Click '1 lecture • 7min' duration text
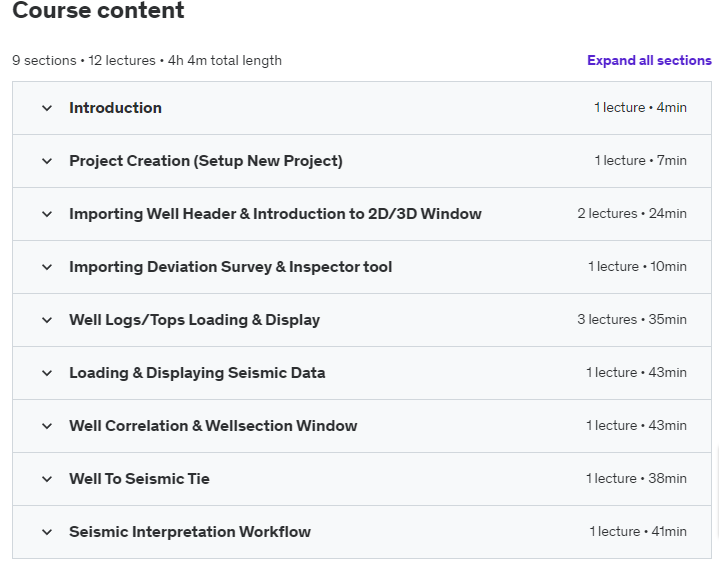The height and width of the screenshot is (562, 719). (641, 160)
